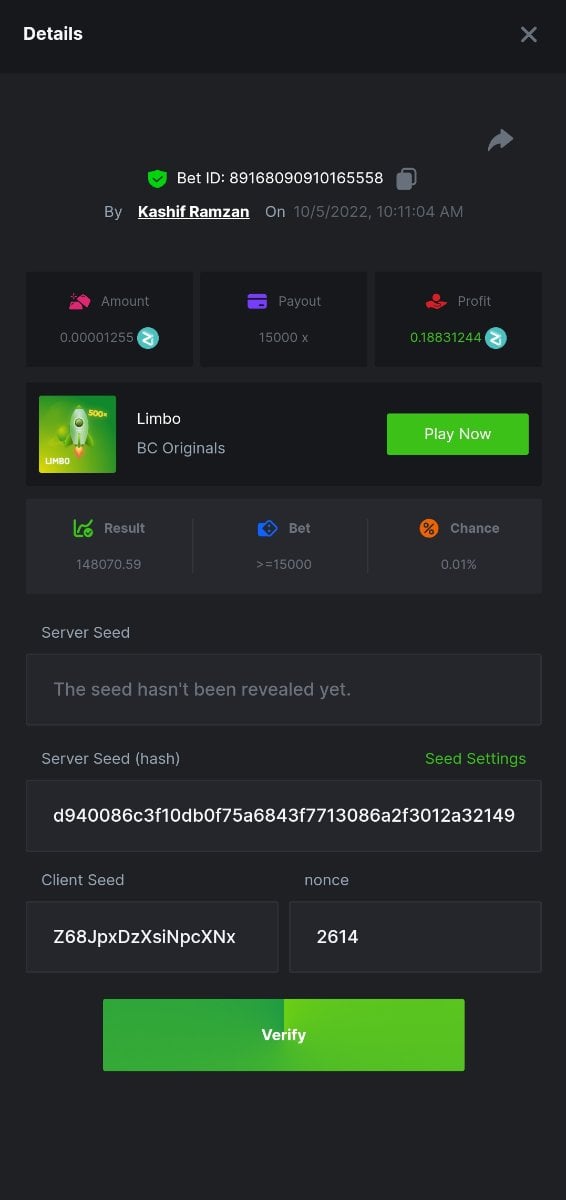The width and height of the screenshot is (566, 1200).
Task: Select the Server Seed hash field
Action: pyautogui.click(x=283, y=815)
